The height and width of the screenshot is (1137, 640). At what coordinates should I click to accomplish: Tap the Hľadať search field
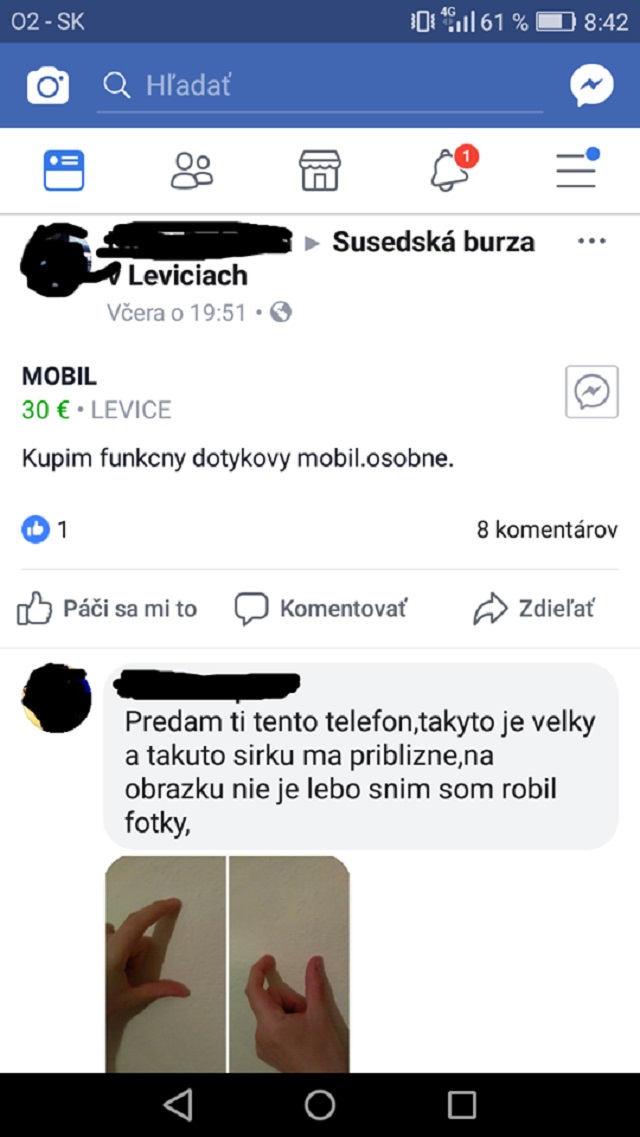(320, 86)
